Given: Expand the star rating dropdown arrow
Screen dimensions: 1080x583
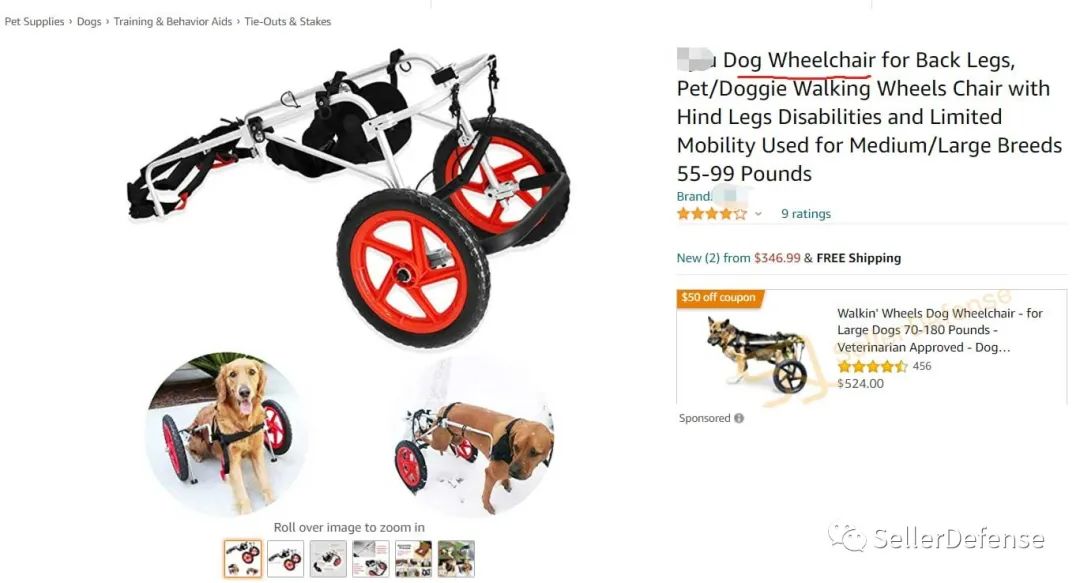Looking at the screenshot, I should [x=758, y=214].
